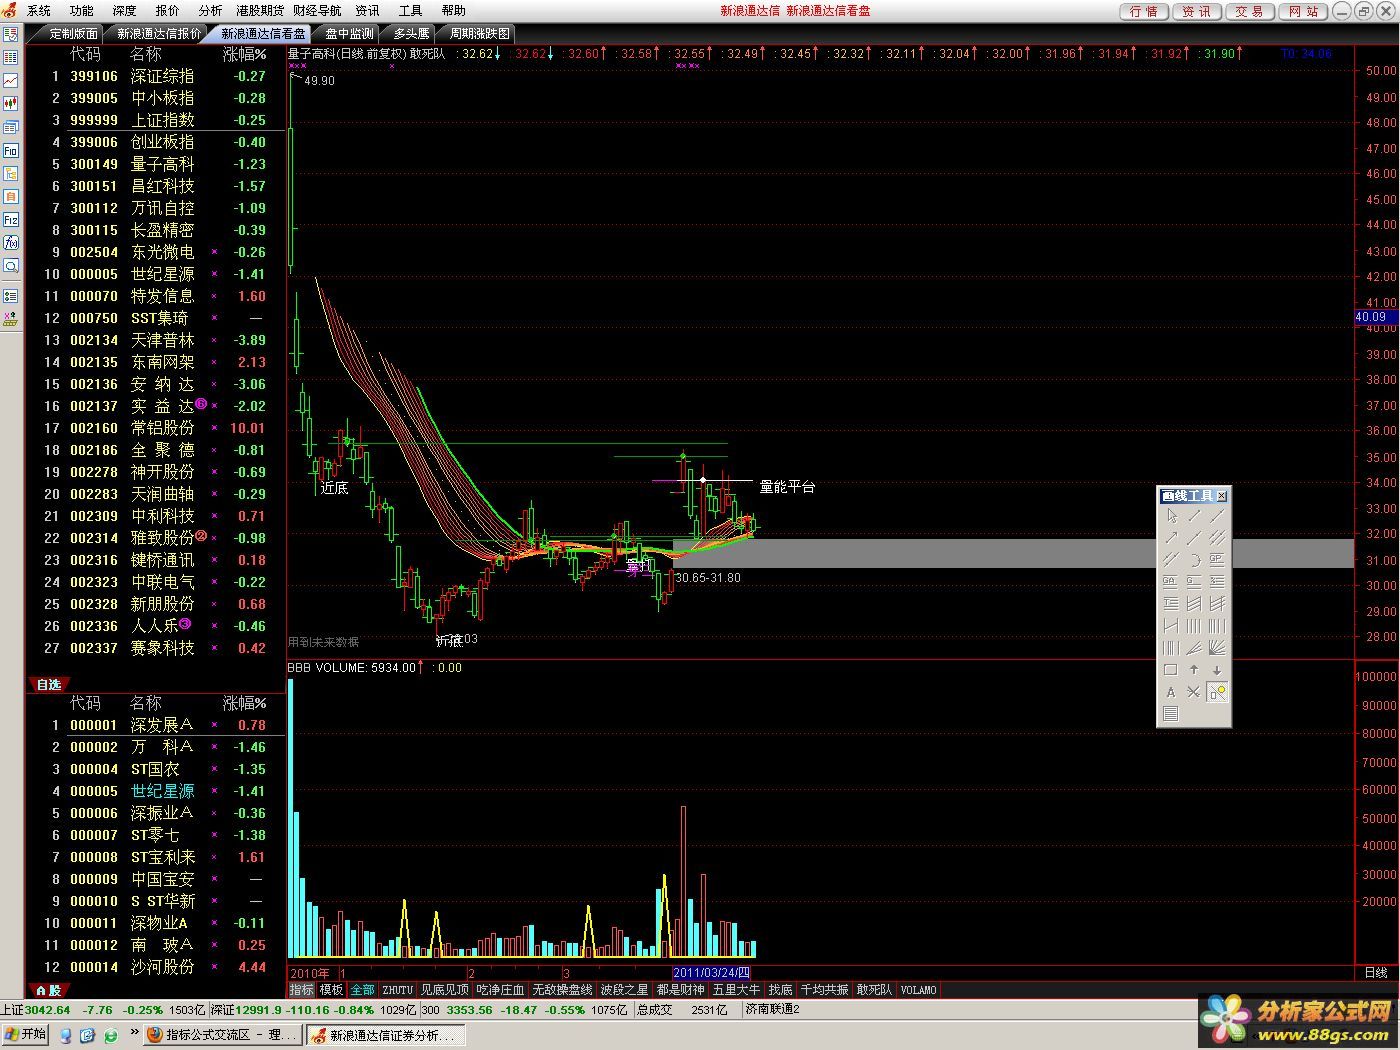The width and height of the screenshot is (1400, 1050).
Task: Open the Fiz sidebar icon
Action: (10, 220)
